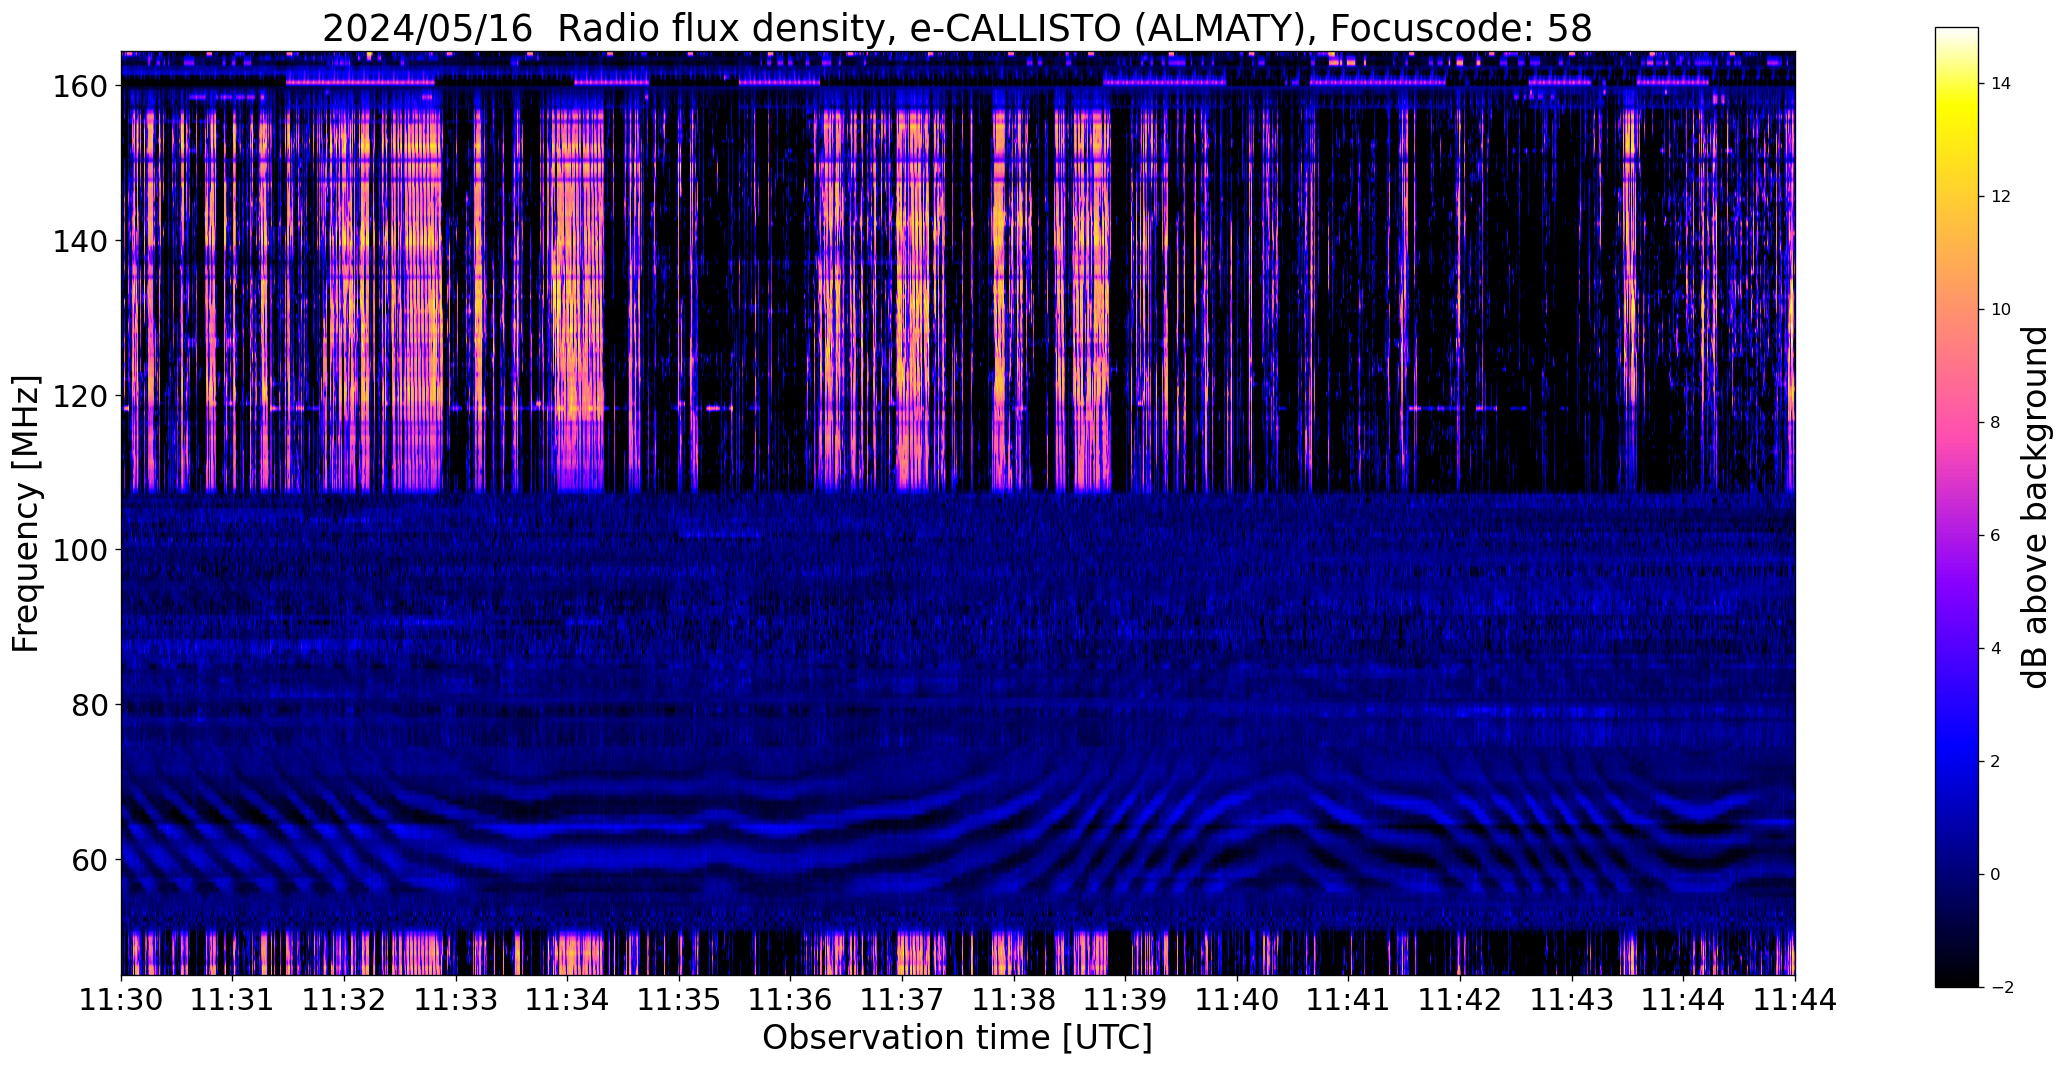Click the 11:37 time tick label
2066x1067 pixels.
(903, 999)
